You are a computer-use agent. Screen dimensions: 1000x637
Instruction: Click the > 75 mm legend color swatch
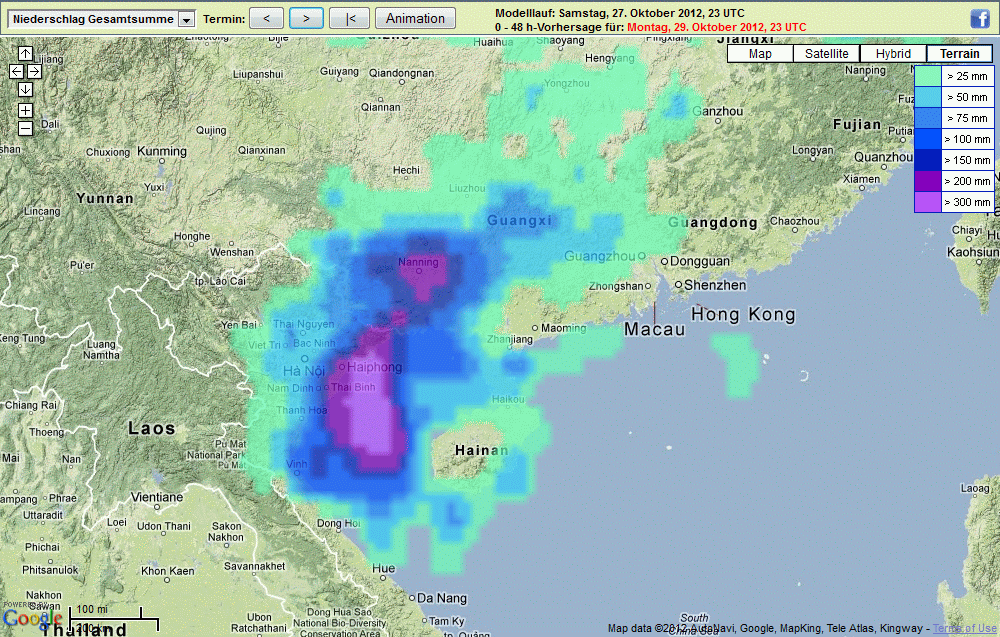coord(928,118)
